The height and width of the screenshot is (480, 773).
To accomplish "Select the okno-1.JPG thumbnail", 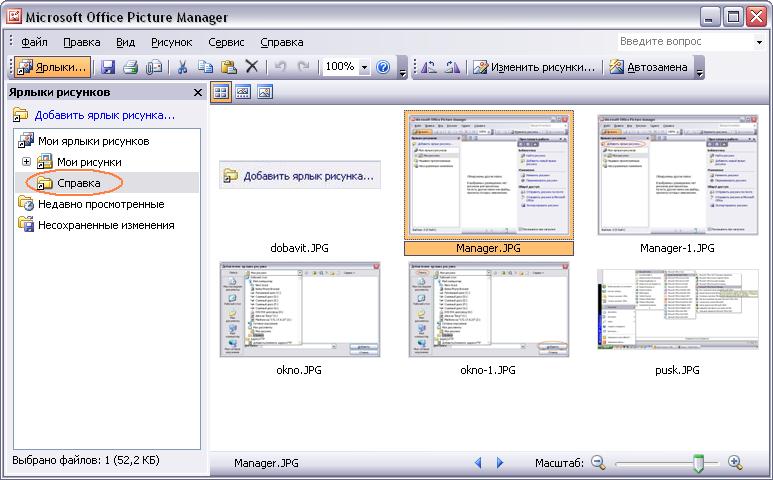I will (x=489, y=309).
